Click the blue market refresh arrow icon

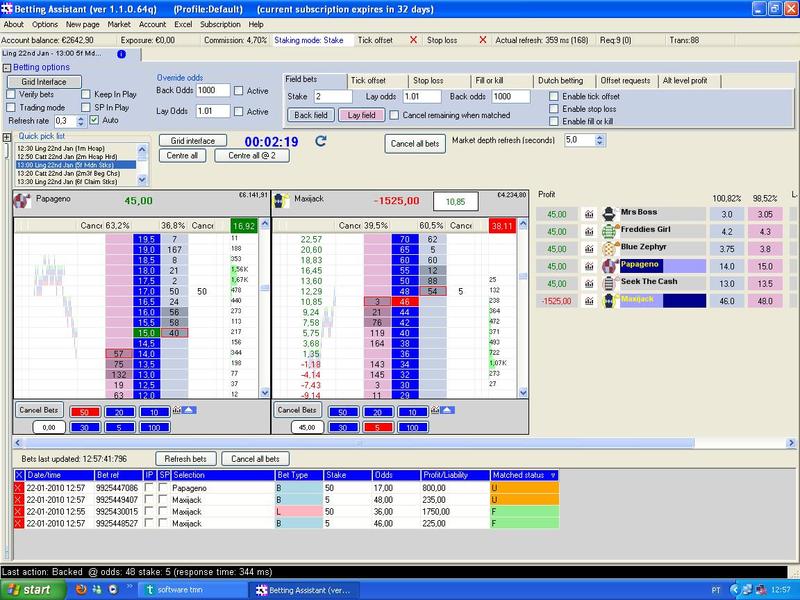tap(321, 142)
